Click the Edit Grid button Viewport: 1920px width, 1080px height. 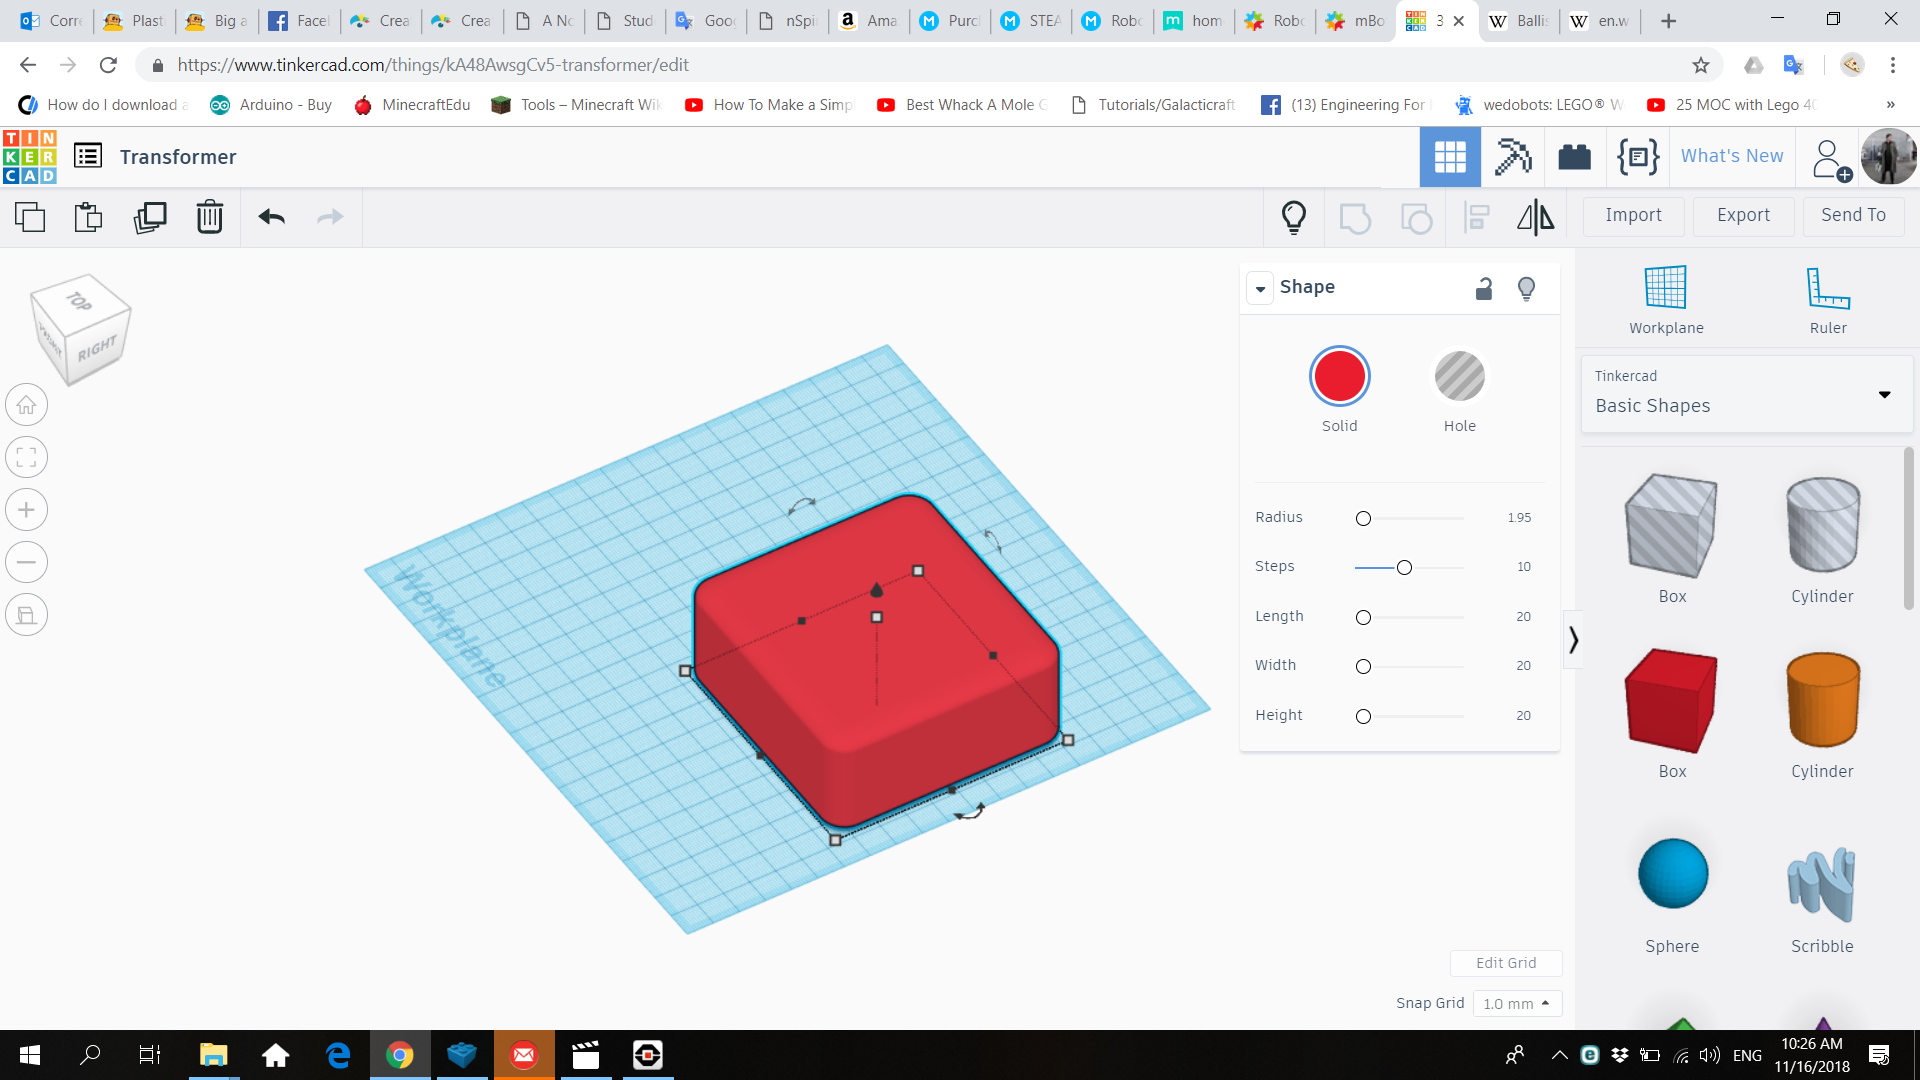tap(1505, 963)
